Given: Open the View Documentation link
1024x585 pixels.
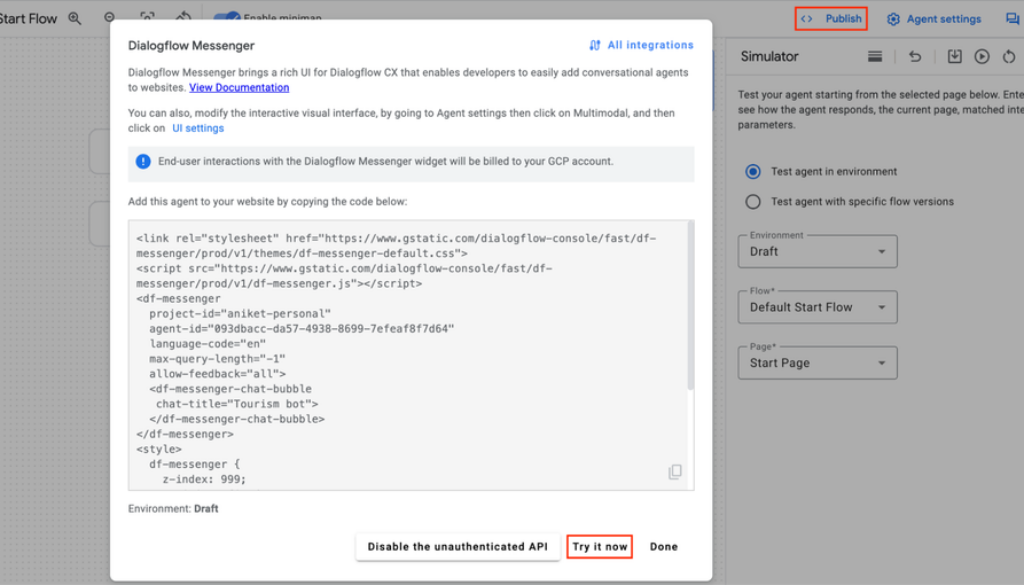Looking at the screenshot, I should (239, 88).
